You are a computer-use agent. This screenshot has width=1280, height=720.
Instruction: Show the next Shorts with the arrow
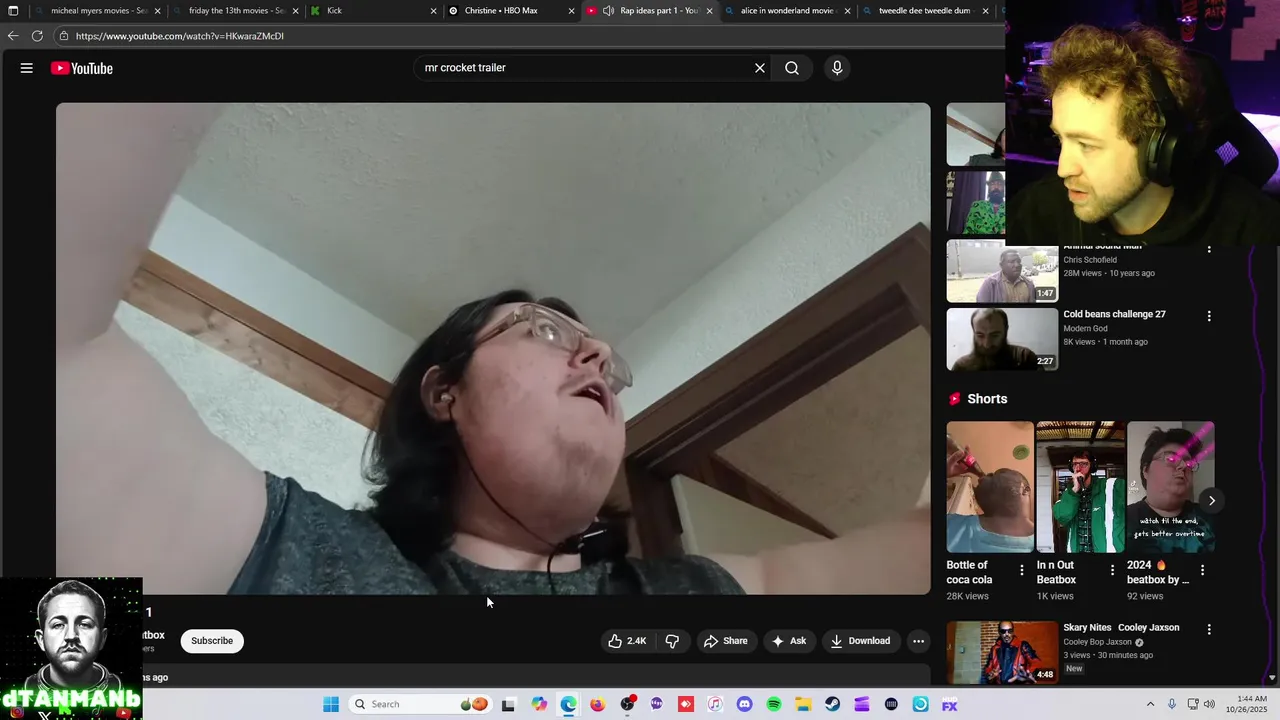[x=1211, y=500]
